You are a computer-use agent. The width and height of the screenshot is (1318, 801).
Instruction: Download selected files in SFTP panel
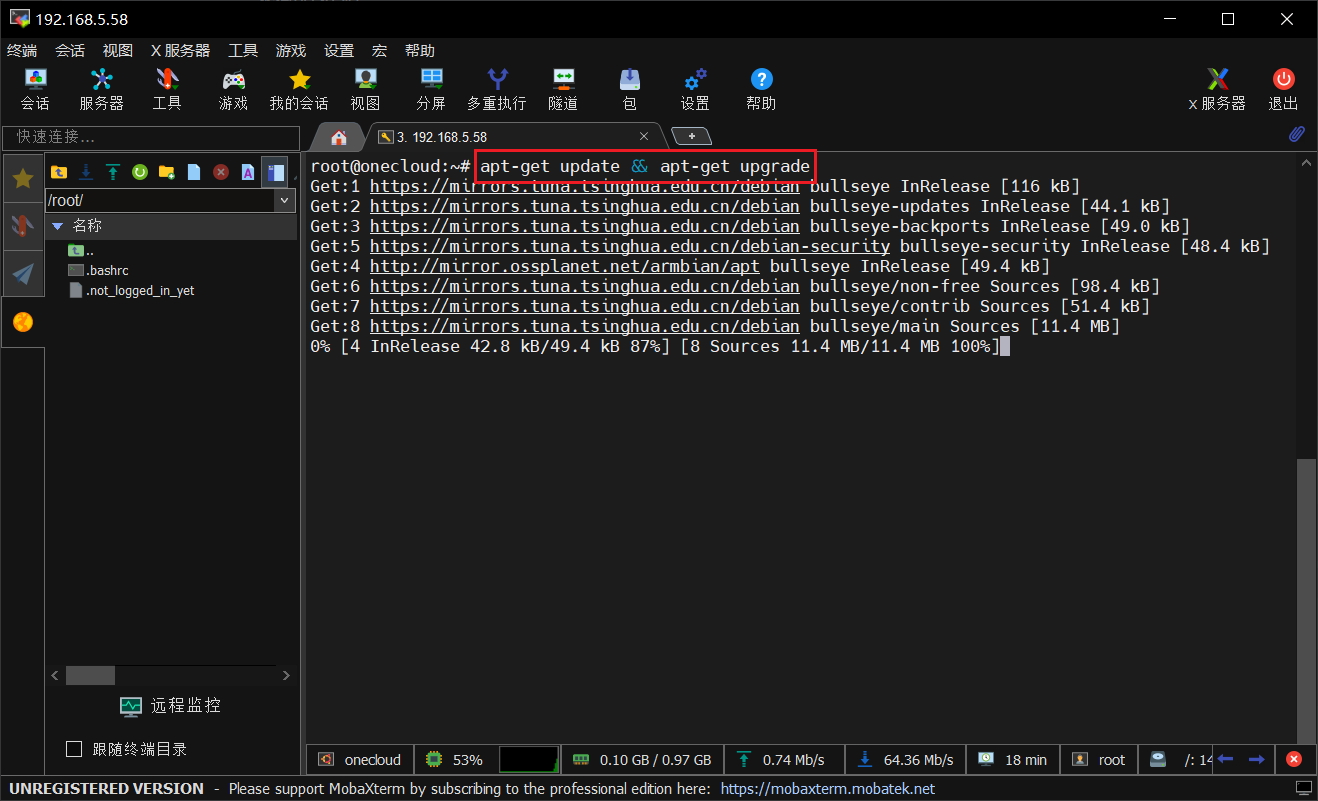(x=86, y=172)
